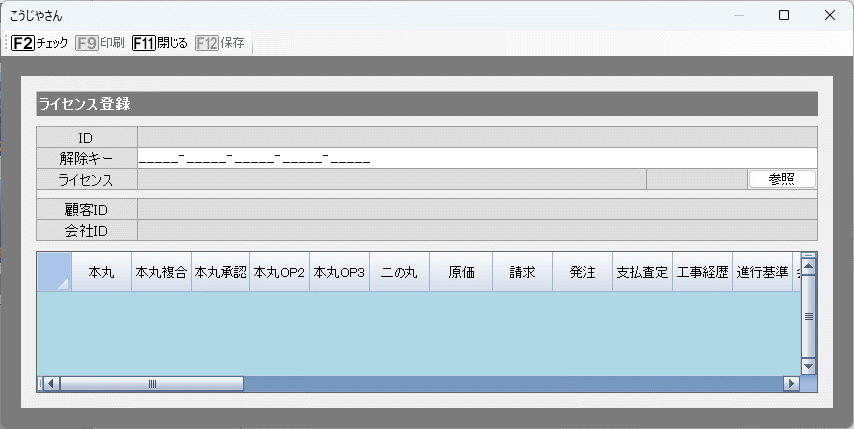854x429 pixels.
Task: Click the ライセンス path field
Action: (x=392, y=179)
